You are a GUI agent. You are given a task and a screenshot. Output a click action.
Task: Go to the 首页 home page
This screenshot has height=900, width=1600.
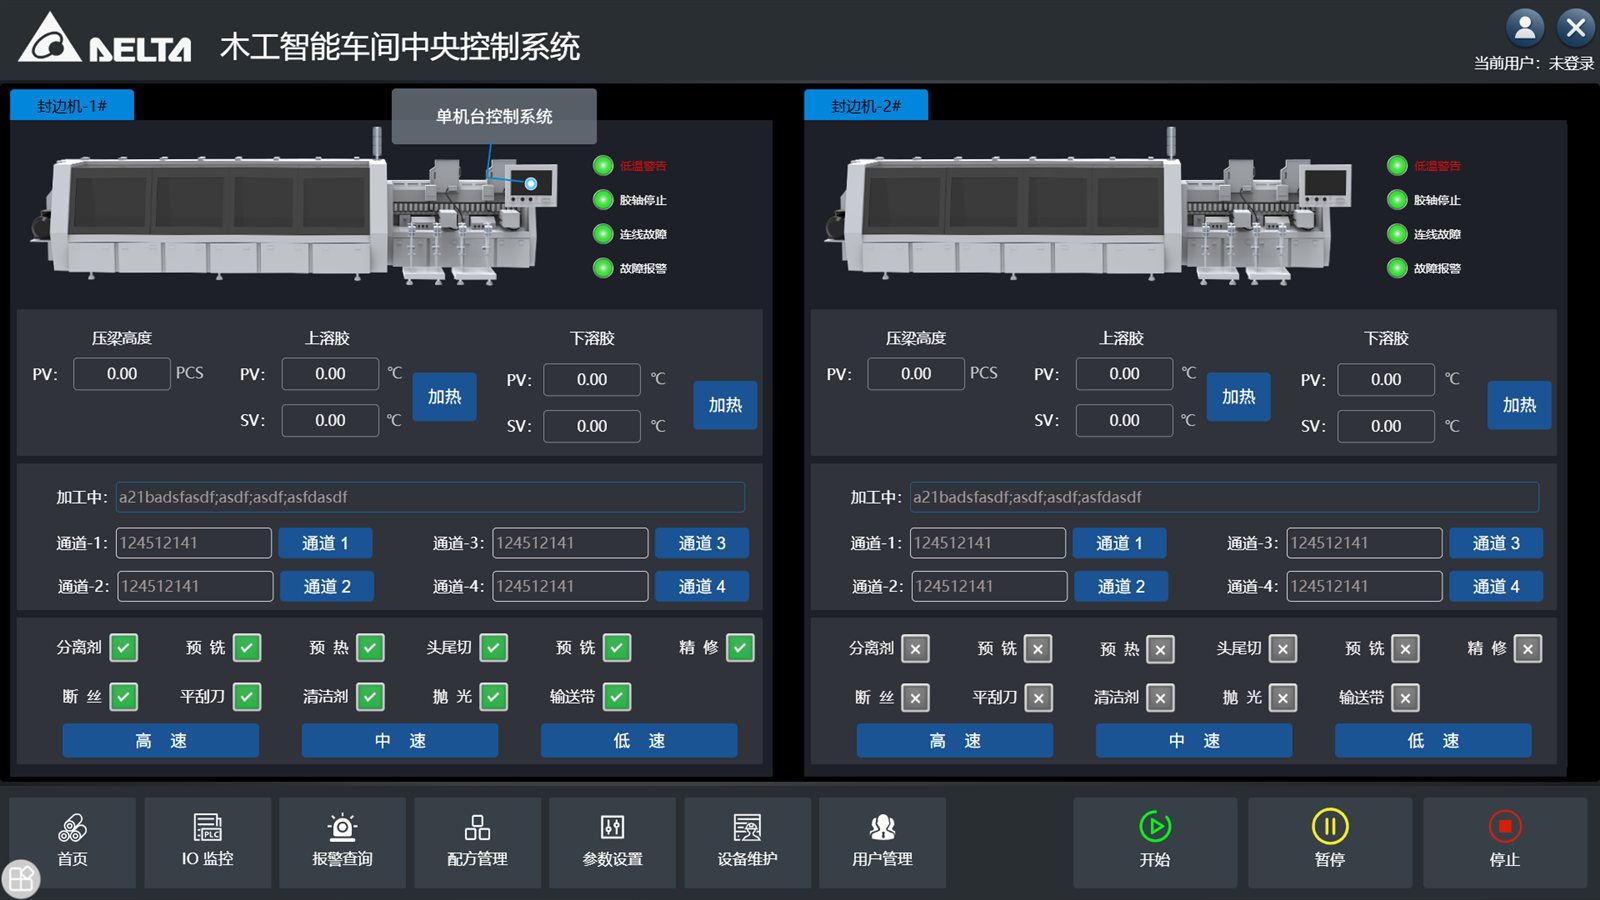point(72,842)
